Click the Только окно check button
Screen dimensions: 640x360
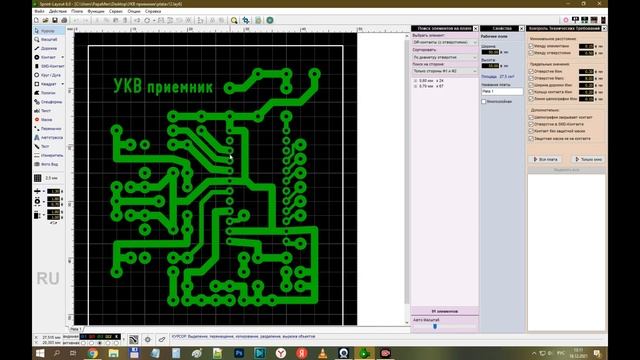588,159
